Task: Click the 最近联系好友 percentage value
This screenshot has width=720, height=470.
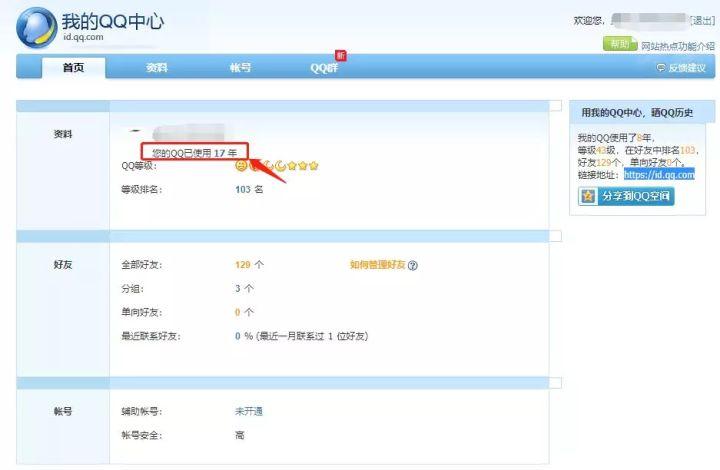Action: click(x=243, y=336)
